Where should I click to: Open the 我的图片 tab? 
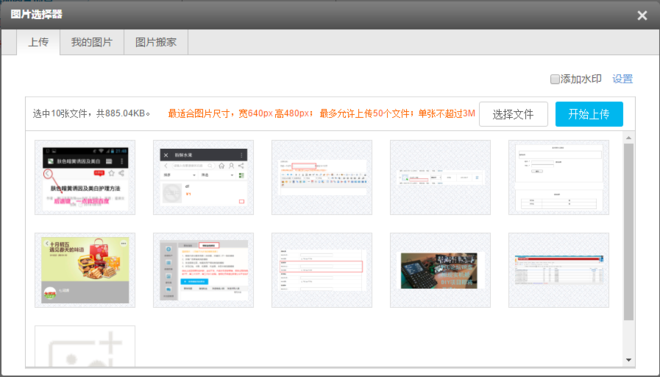pos(92,42)
